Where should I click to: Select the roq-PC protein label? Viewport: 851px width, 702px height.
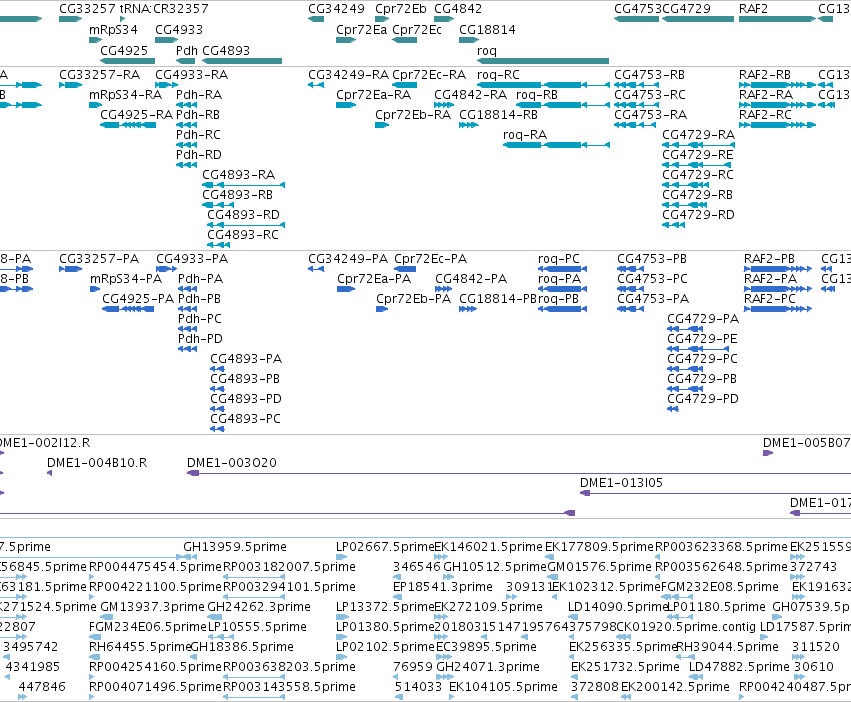[559, 259]
